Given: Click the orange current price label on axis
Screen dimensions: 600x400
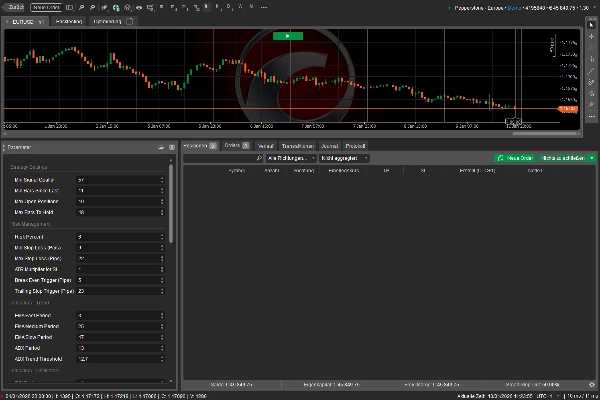Looking at the screenshot, I should click(x=568, y=109).
